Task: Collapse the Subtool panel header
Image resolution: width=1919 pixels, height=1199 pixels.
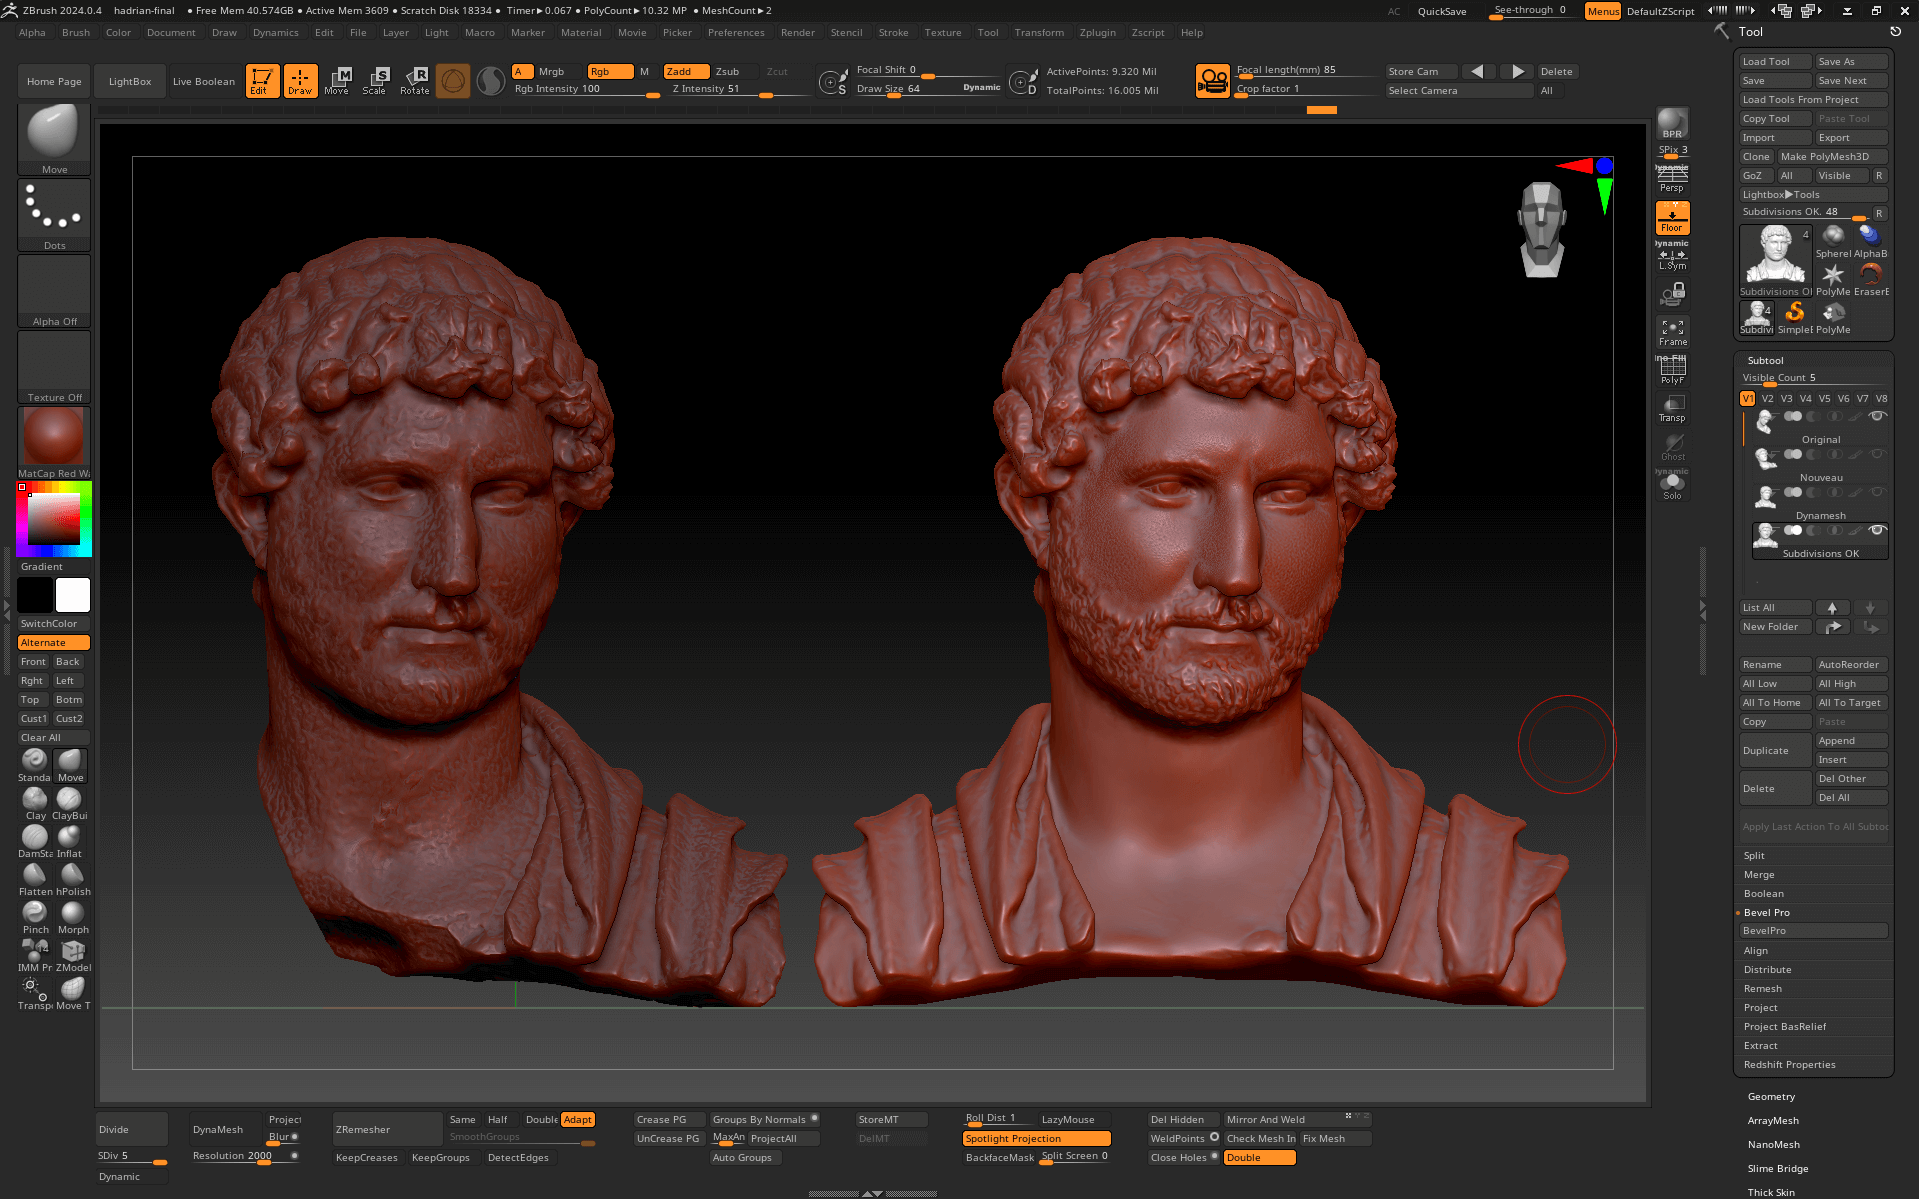Action: coord(1765,360)
